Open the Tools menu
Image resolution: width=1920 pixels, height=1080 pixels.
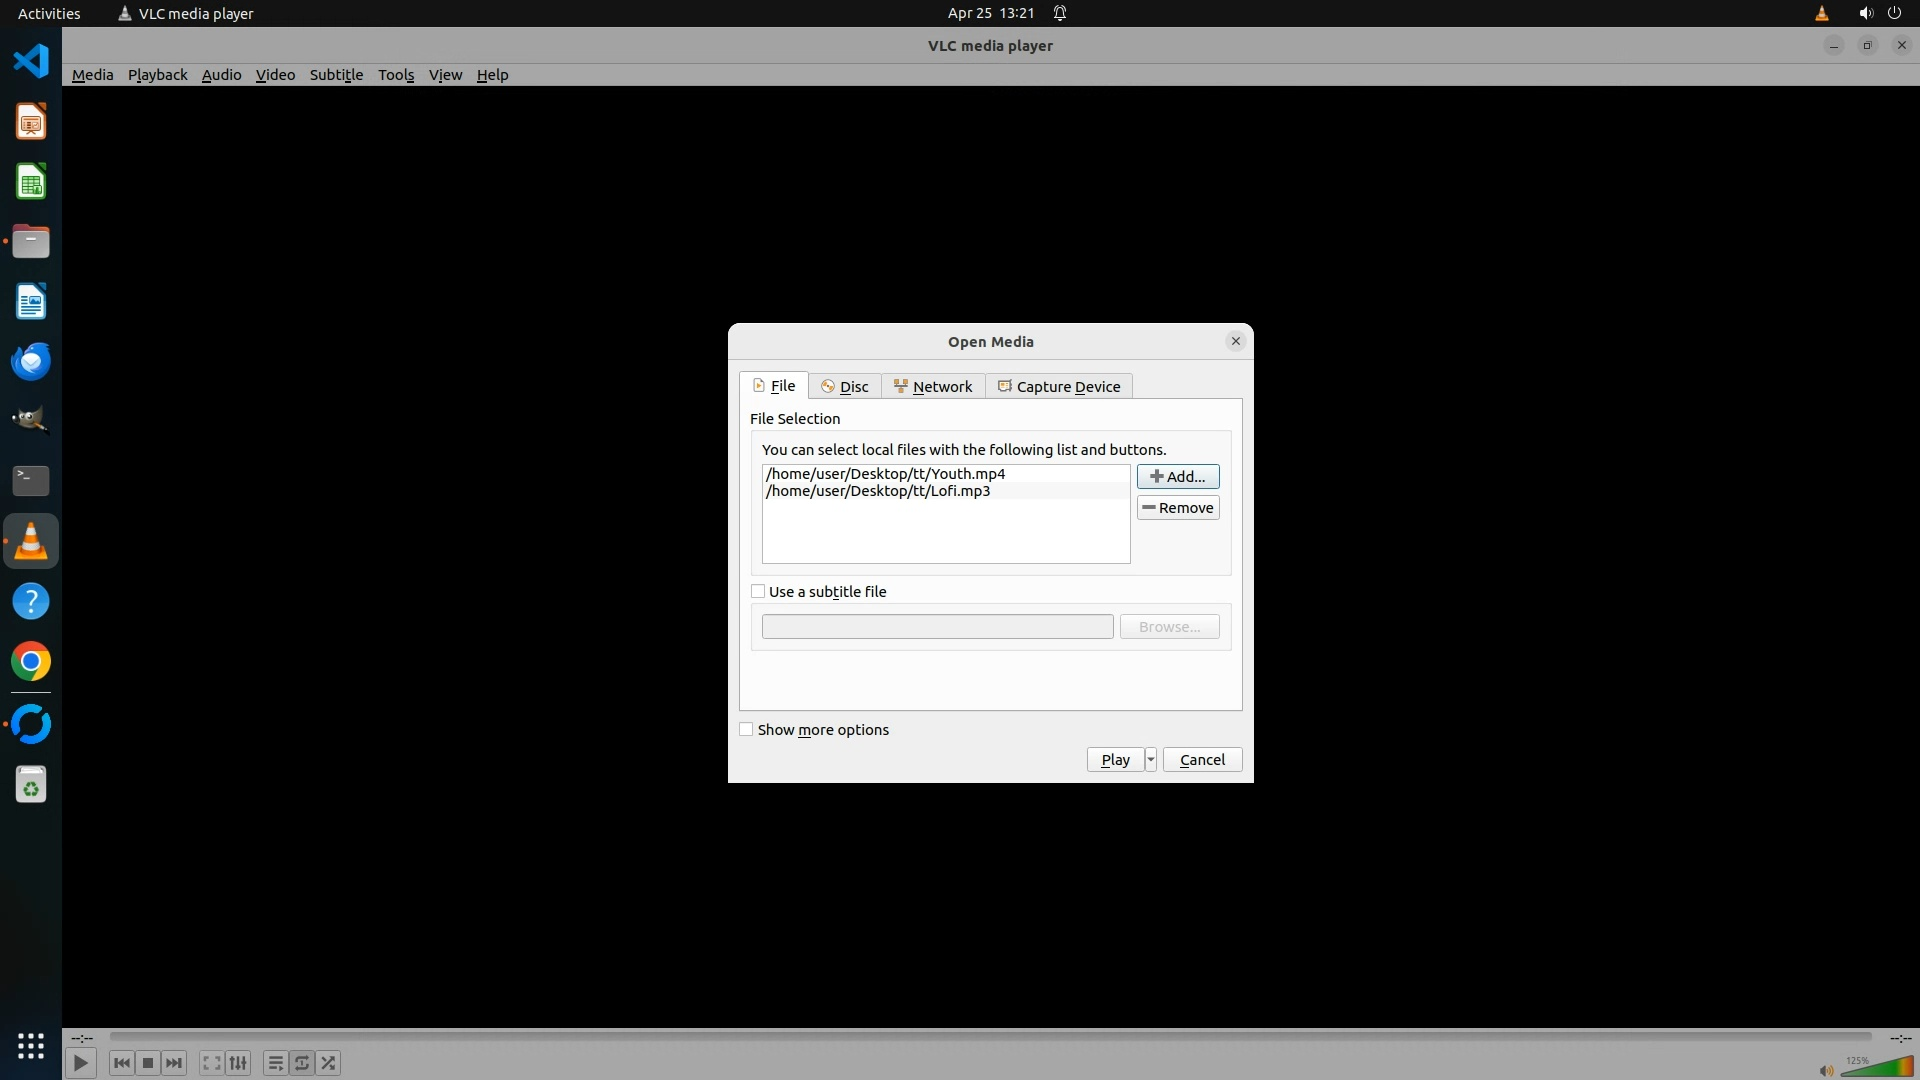(x=395, y=75)
